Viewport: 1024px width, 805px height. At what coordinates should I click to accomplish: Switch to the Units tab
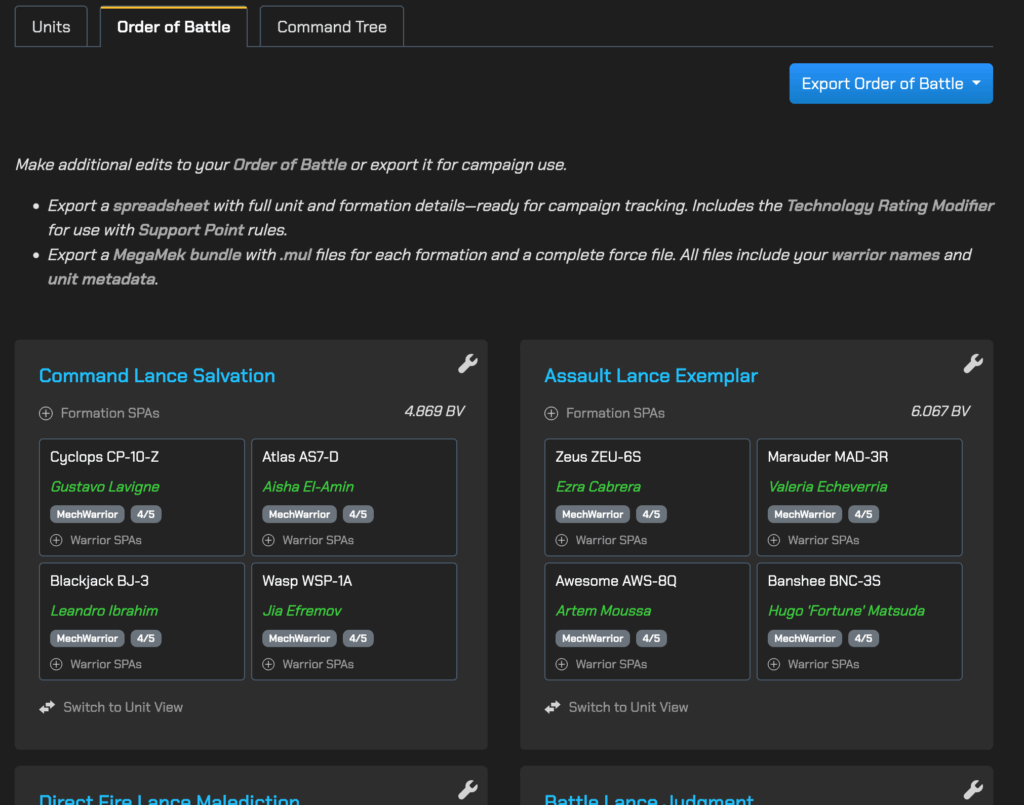tap(51, 27)
